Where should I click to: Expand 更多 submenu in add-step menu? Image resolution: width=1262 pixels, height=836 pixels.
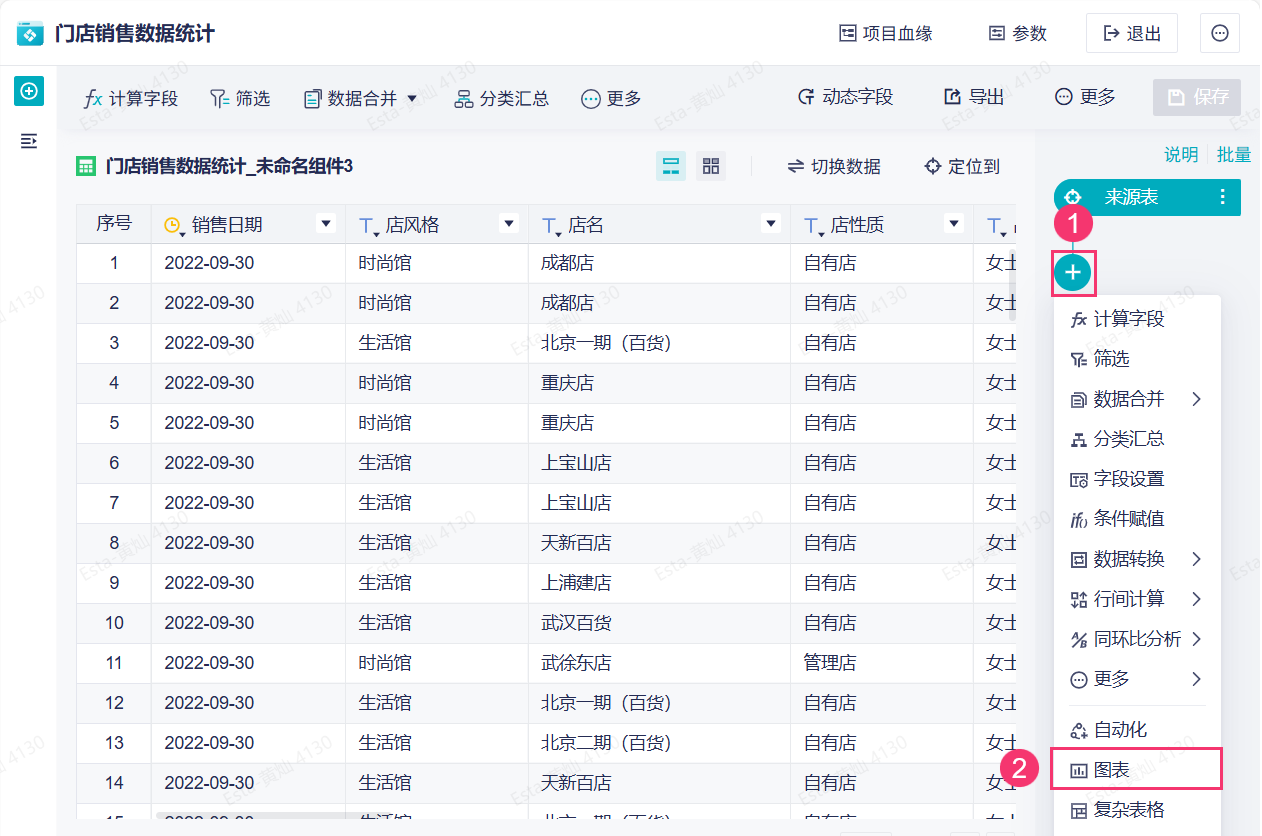tap(1136, 679)
